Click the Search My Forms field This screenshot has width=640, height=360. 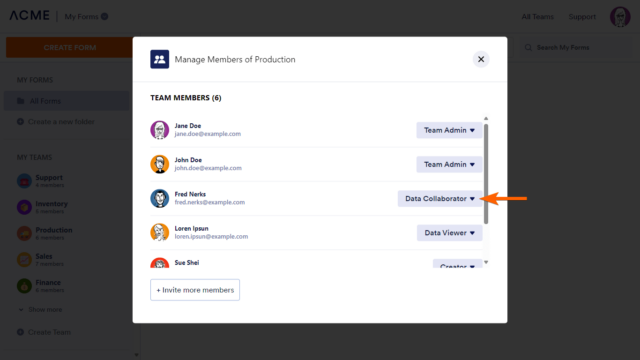point(575,47)
